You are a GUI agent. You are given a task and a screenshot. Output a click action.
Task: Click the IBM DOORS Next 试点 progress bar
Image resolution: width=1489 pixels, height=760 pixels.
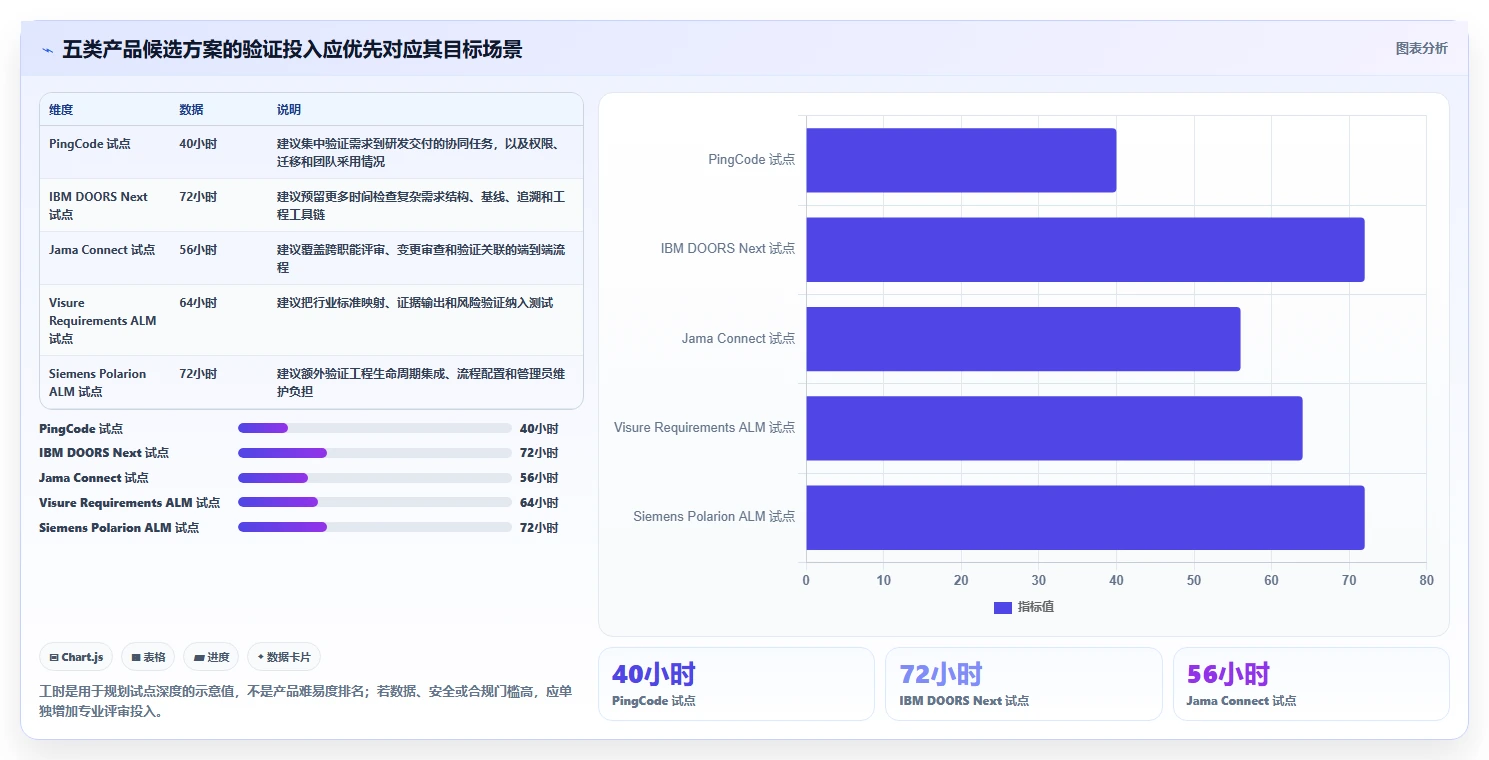point(375,453)
